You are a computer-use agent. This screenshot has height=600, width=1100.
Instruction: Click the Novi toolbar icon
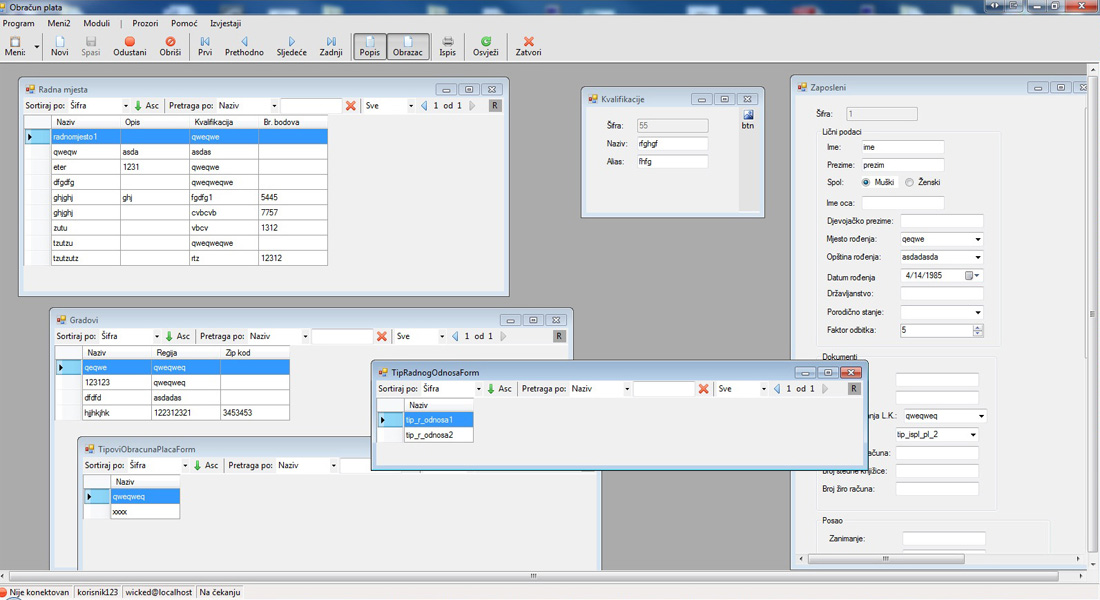point(60,46)
